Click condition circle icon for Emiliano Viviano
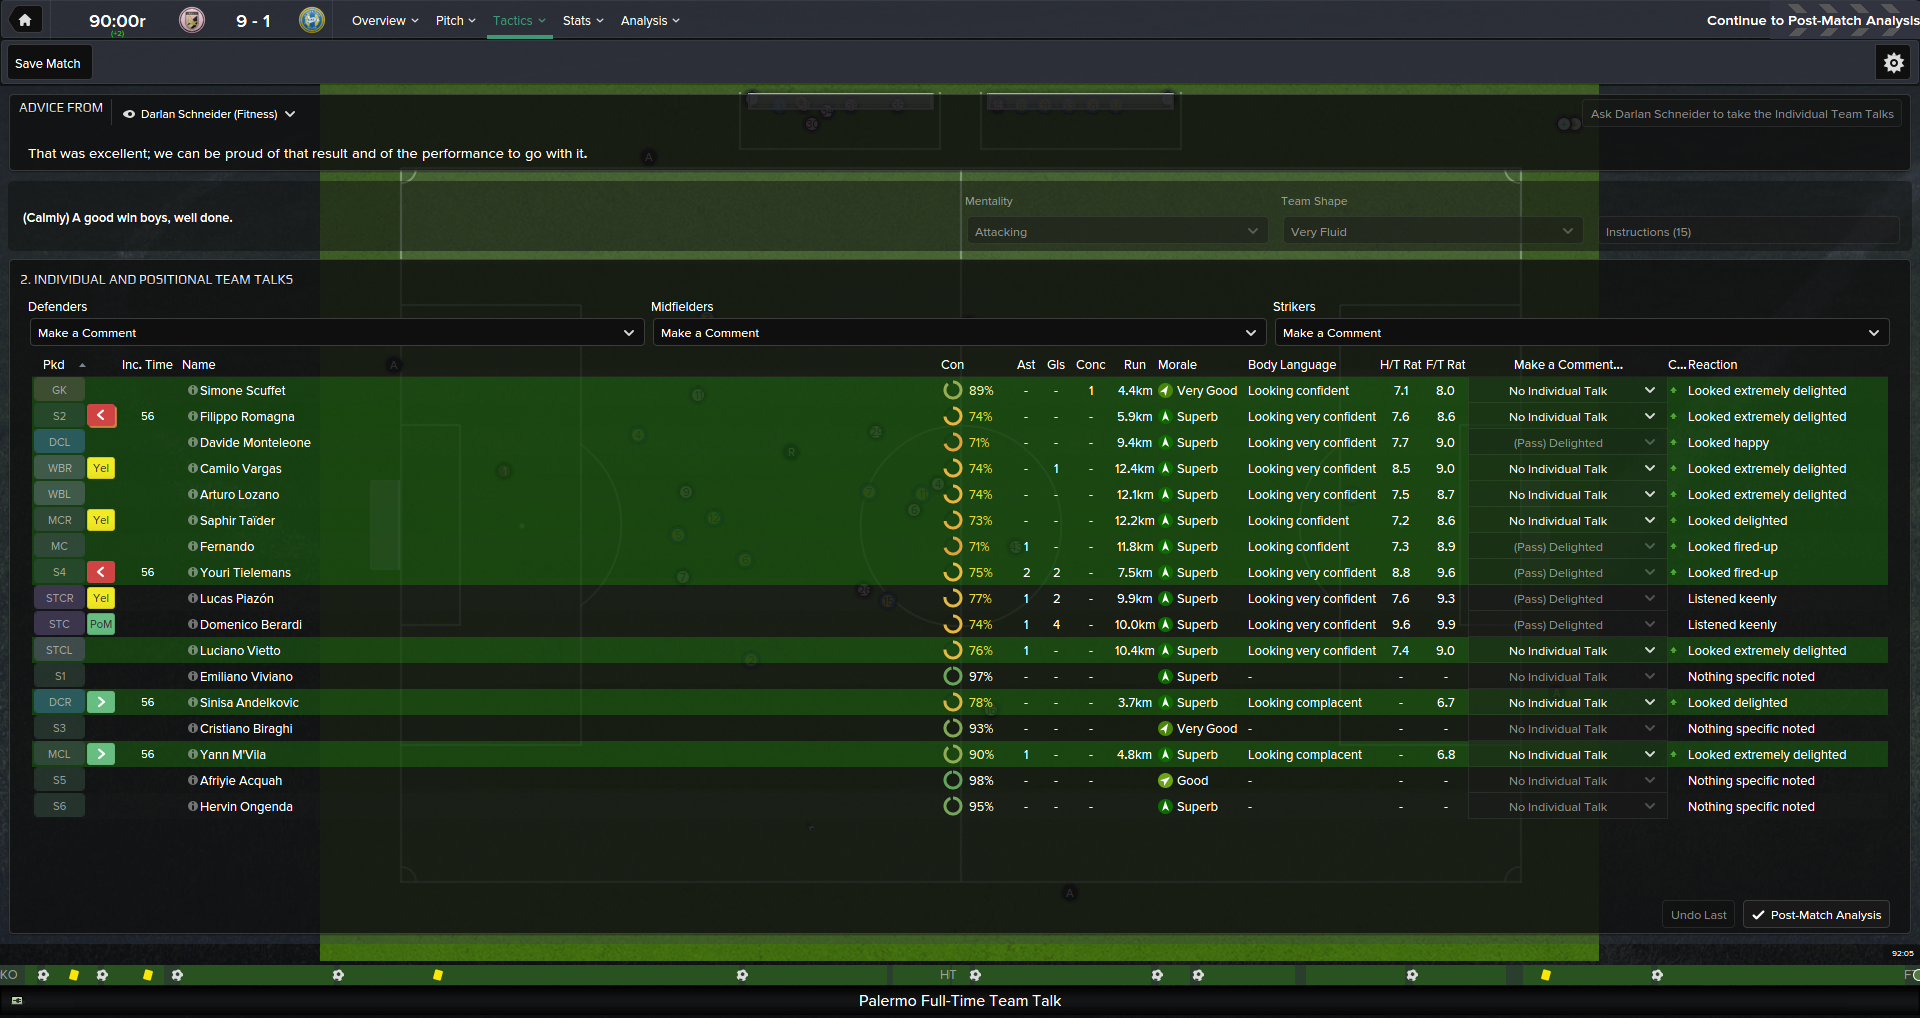This screenshot has width=1920, height=1018. point(953,676)
